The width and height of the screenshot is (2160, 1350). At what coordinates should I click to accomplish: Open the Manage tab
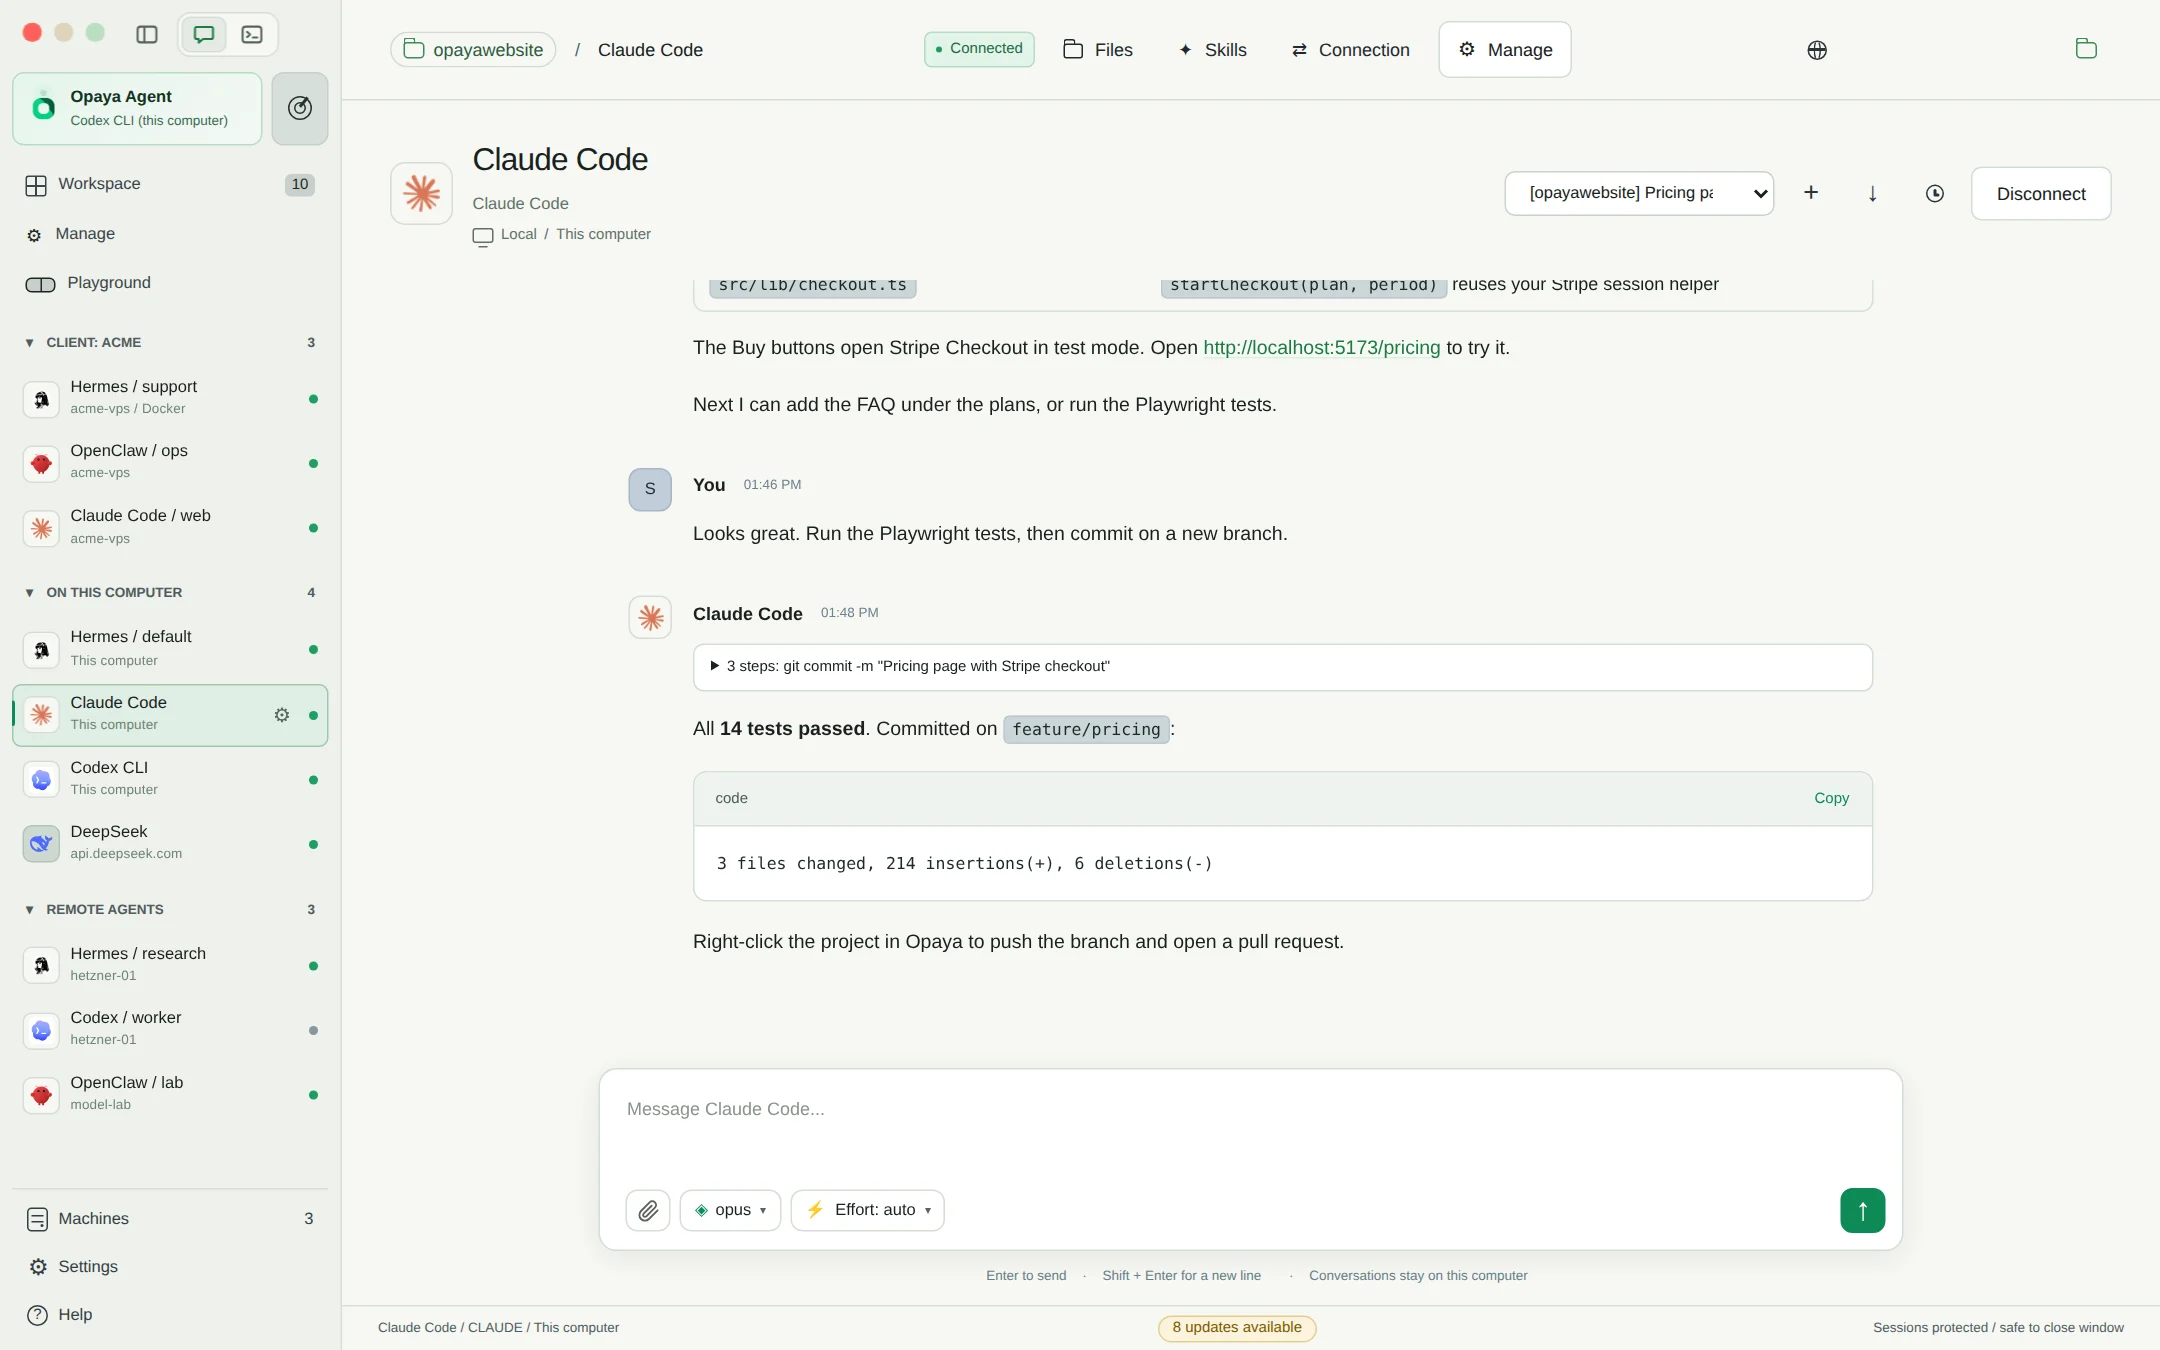point(1505,50)
